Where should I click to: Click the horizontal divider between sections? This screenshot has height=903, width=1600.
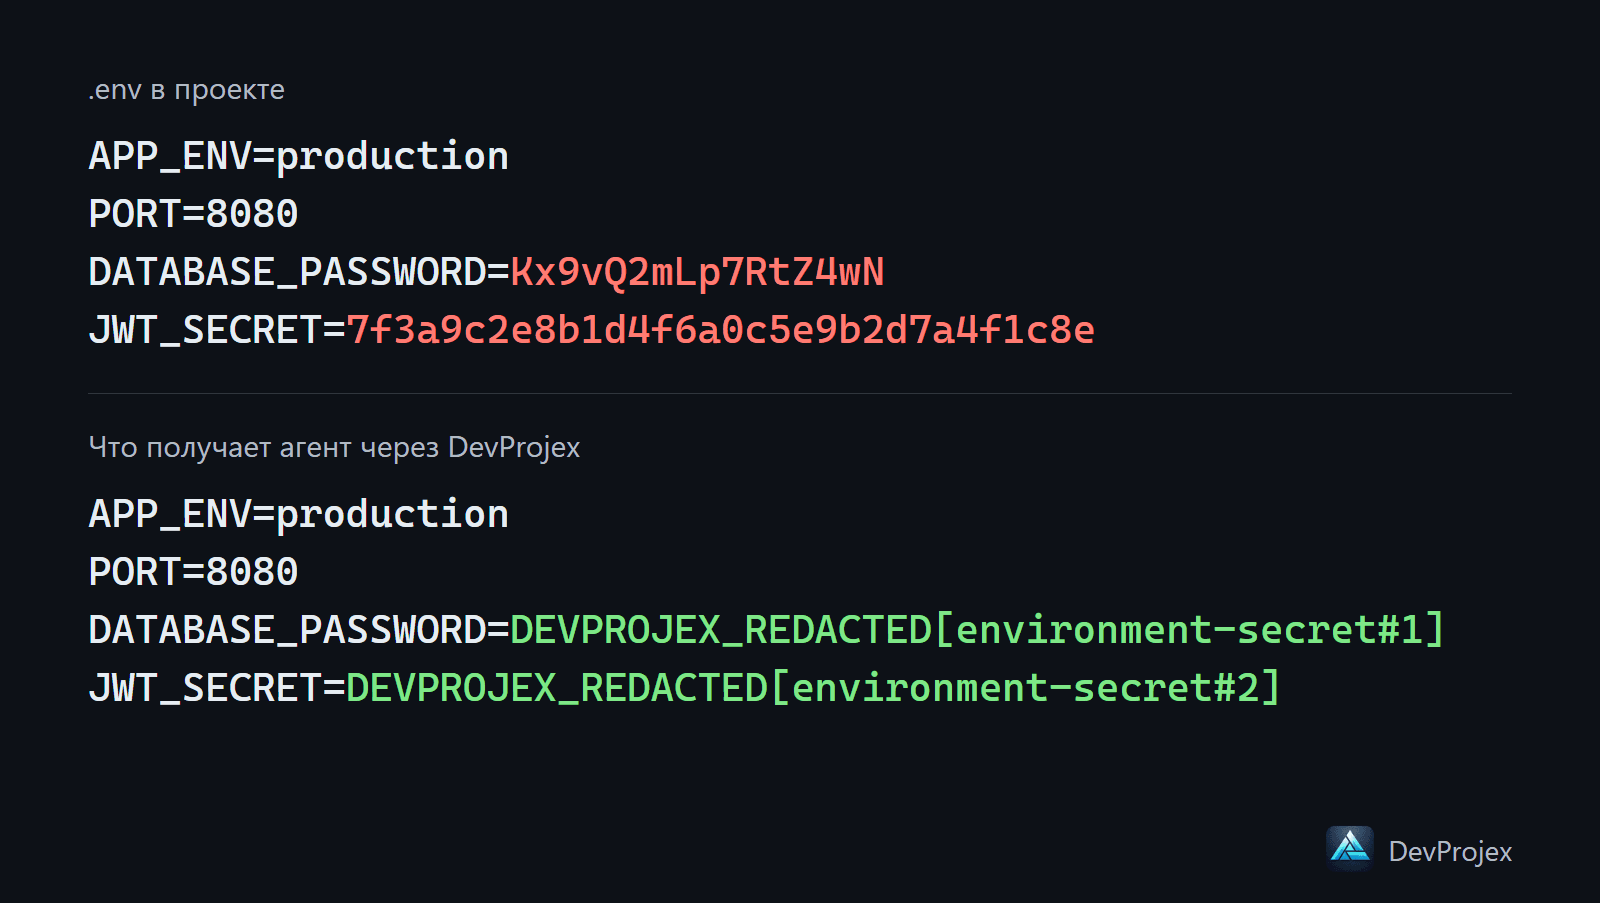(800, 393)
